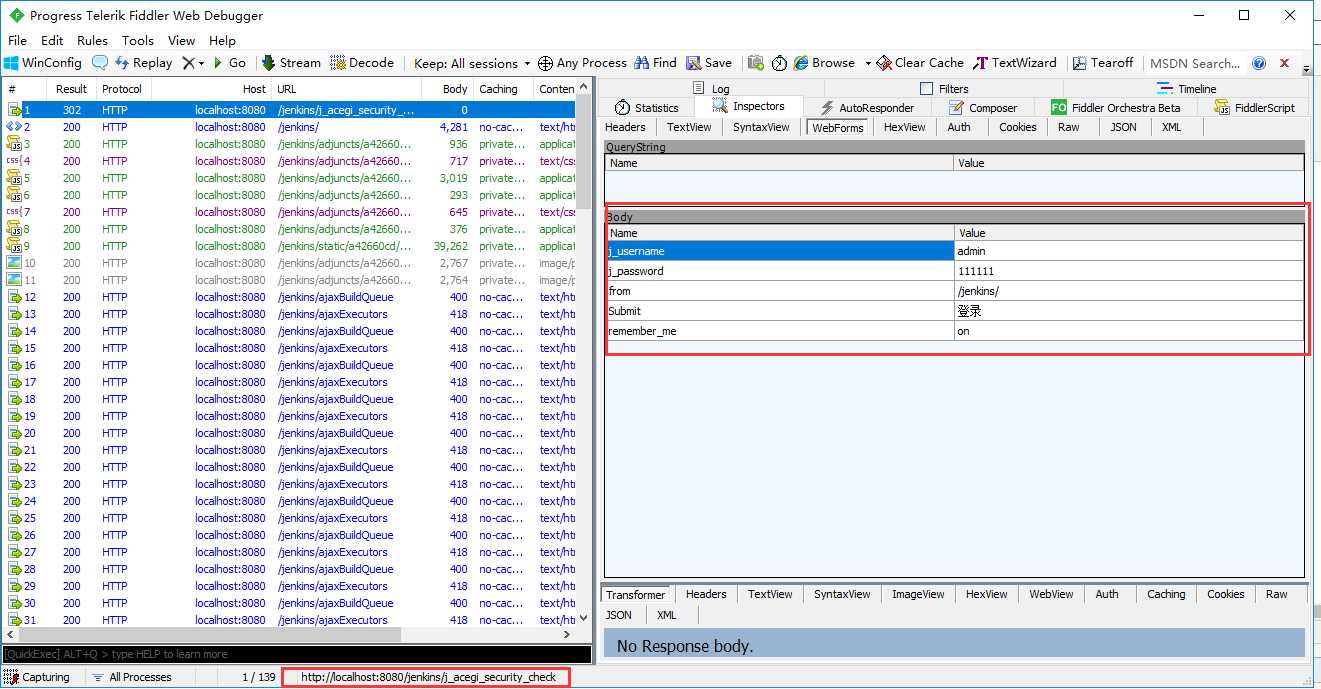Select request Cookies inspector tab
The width and height of the screenshot is (1321, 689).
(1017, 127)
